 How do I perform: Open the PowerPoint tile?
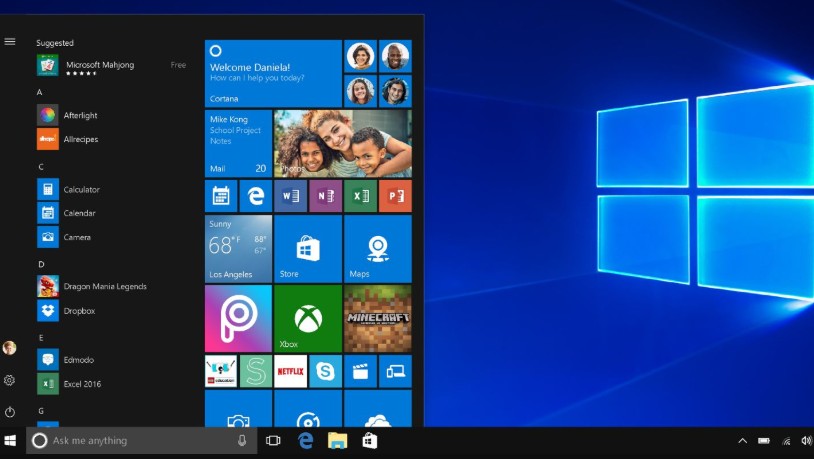[395, 196]
